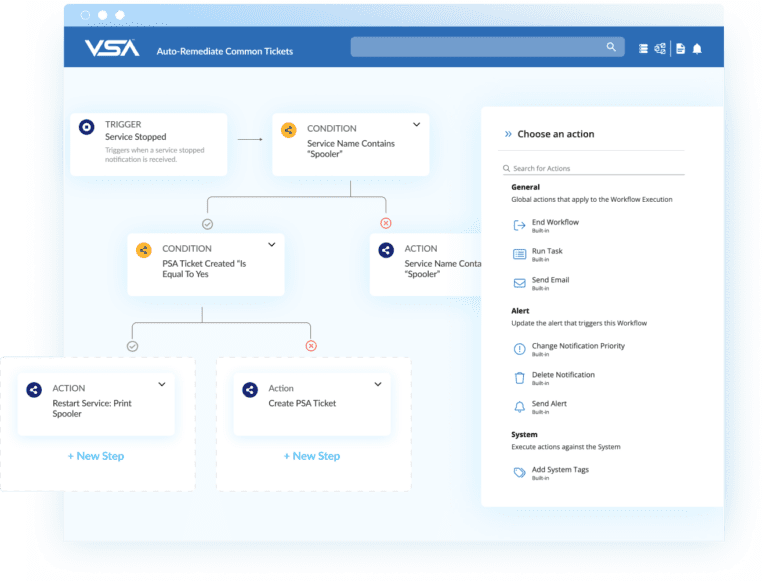Click 'Update the alert that triggers' description
768x581 pixels.
coord(579,323)
